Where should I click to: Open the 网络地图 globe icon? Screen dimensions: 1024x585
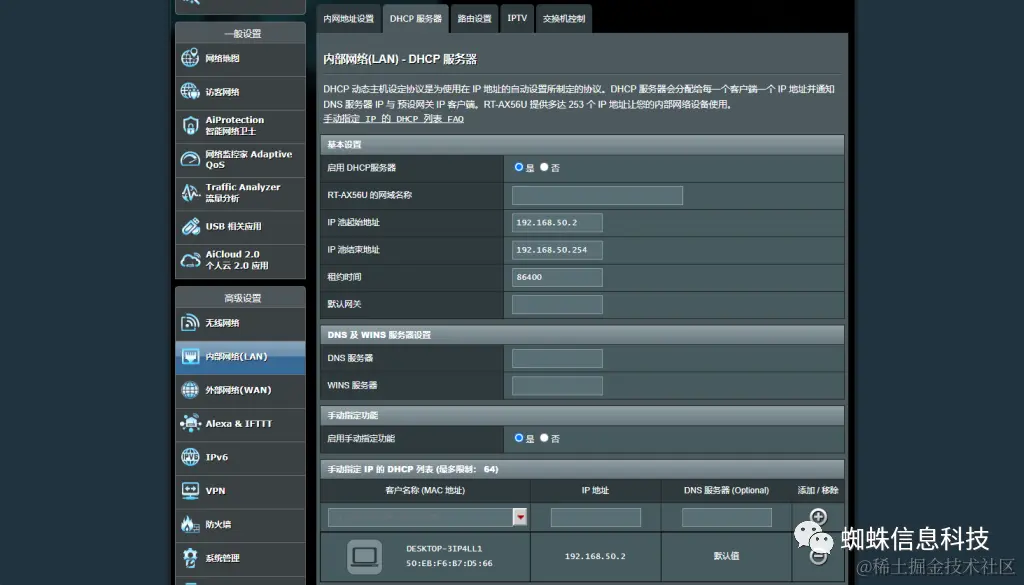[190, 58]
